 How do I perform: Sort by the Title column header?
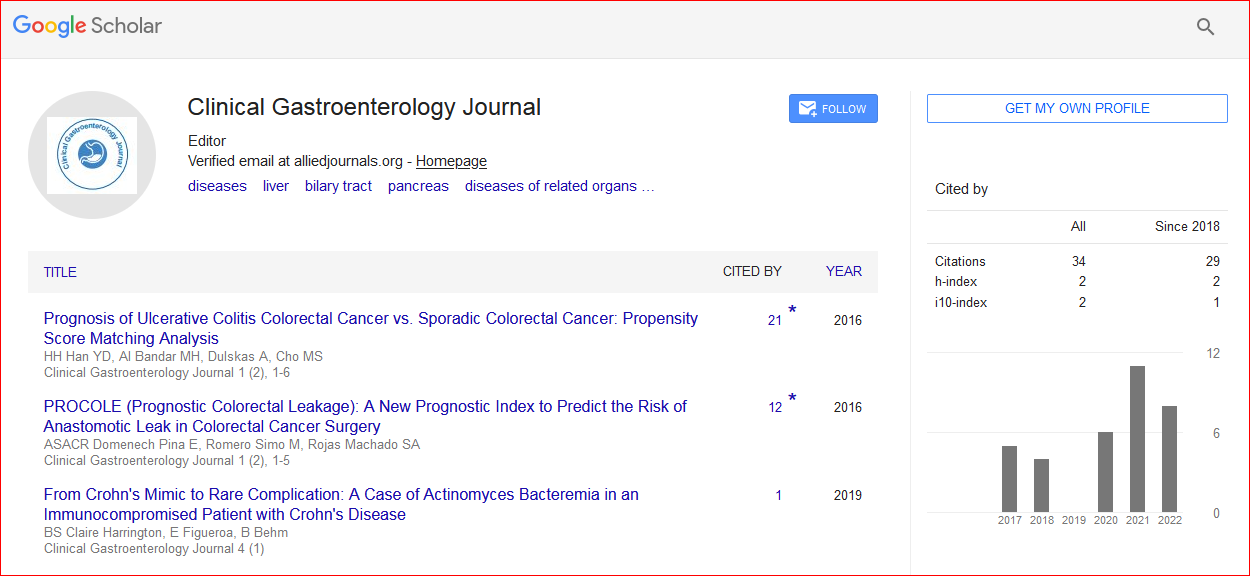pyautogui.click(x=60, y=272)
